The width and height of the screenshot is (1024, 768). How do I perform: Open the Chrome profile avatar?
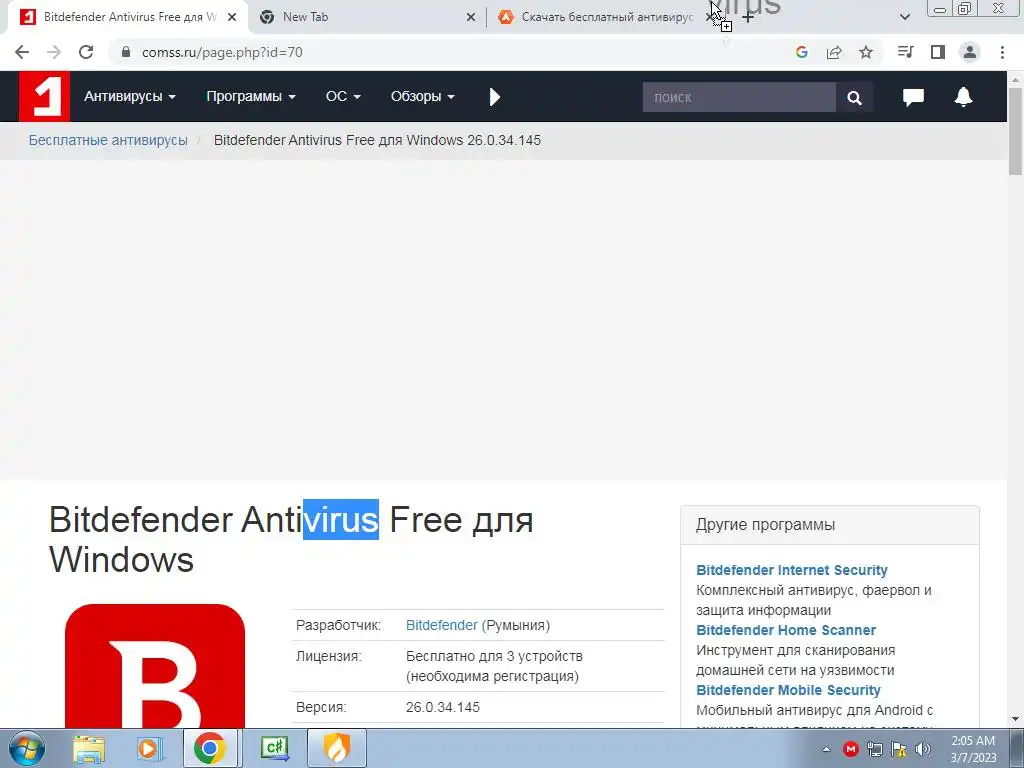pos(970,52)
